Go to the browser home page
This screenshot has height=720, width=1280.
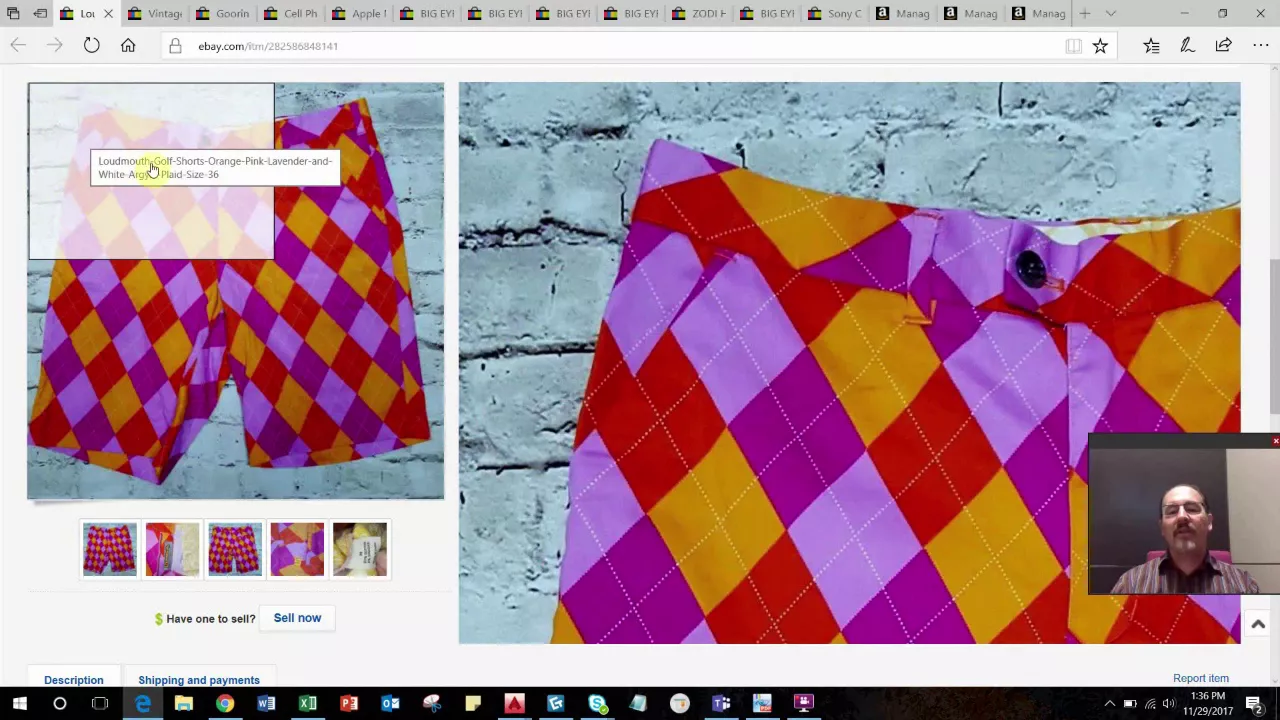click(x=128, y=45)
